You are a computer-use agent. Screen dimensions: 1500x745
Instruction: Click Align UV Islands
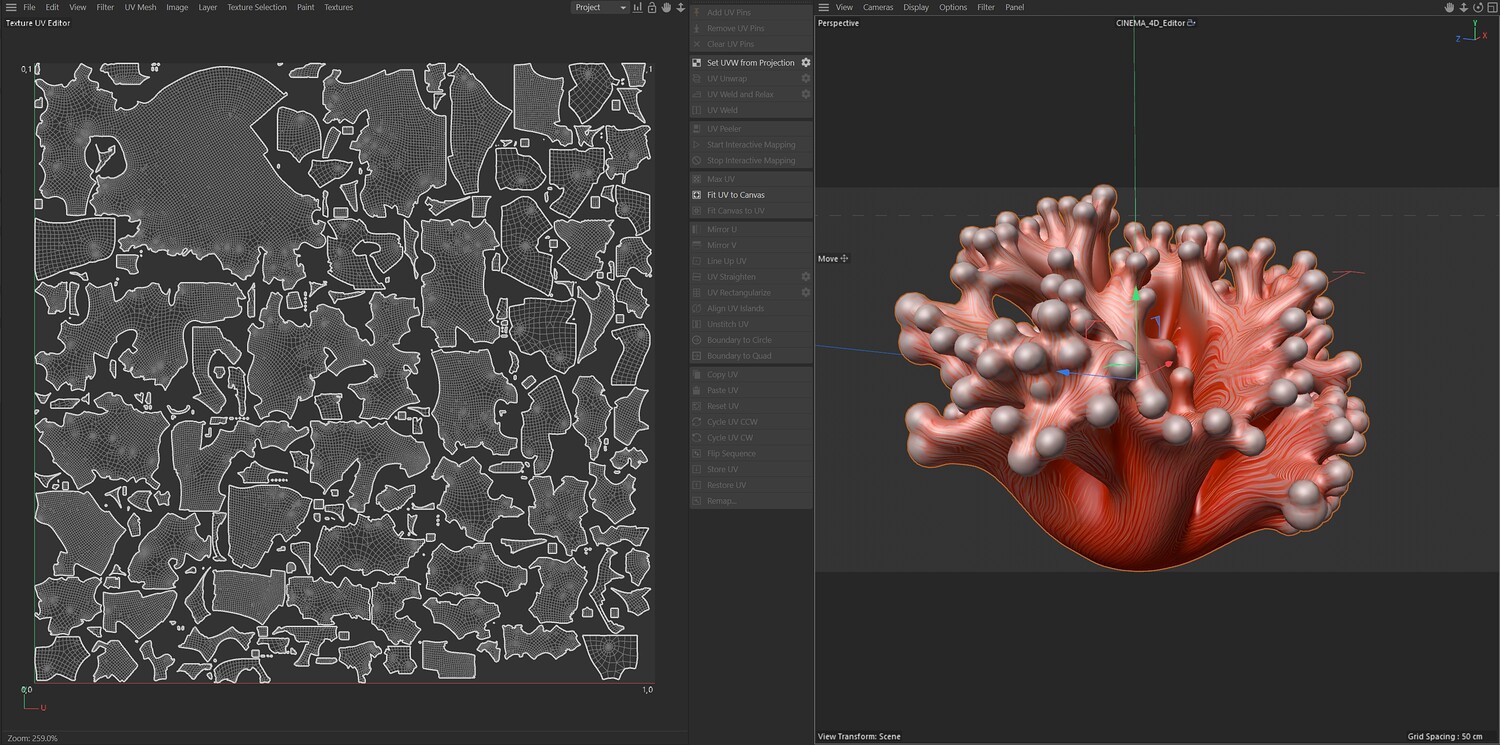751,308
